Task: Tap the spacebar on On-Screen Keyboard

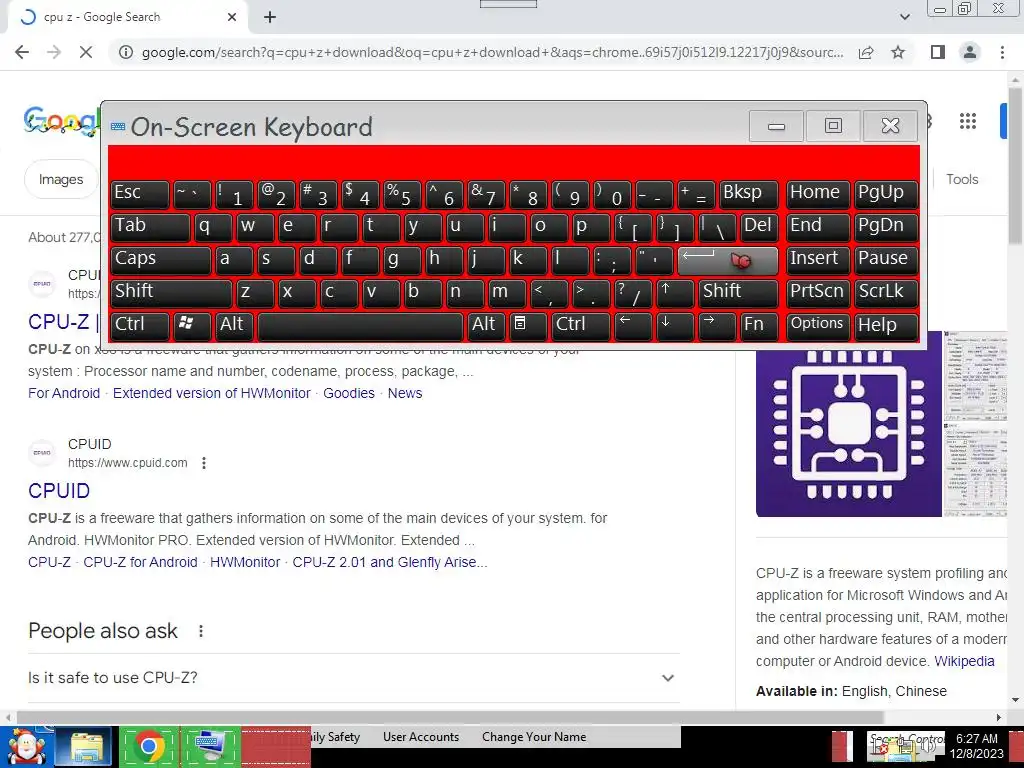Action: tap(360, 326)
